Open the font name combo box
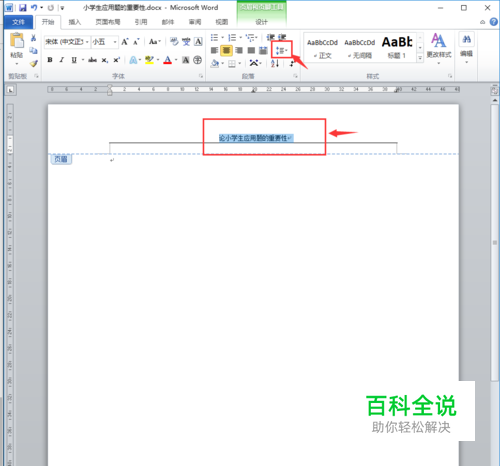Viewport: 500px width, 466px height. (x=67, y=42)
